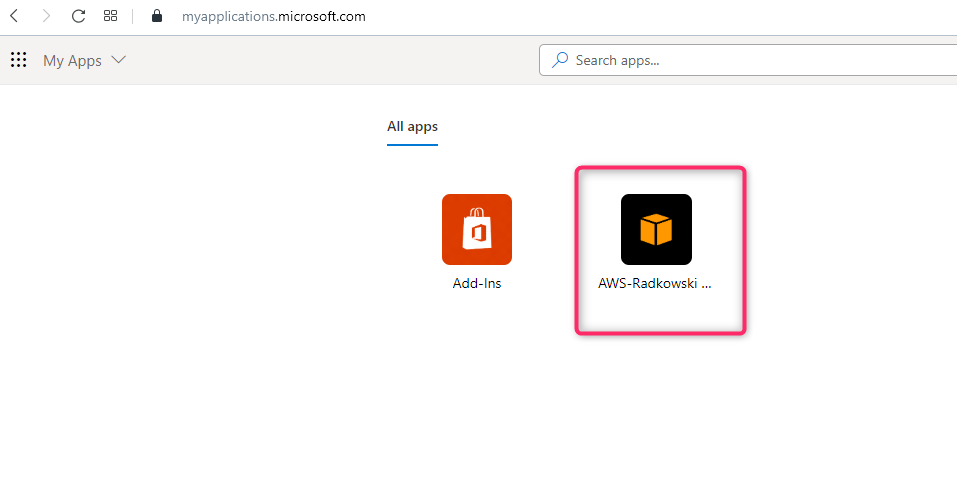Select the myapplications.microsoft.com address bar URL
The width and height of the screenshot is (957, 477).
coord(273,16)
